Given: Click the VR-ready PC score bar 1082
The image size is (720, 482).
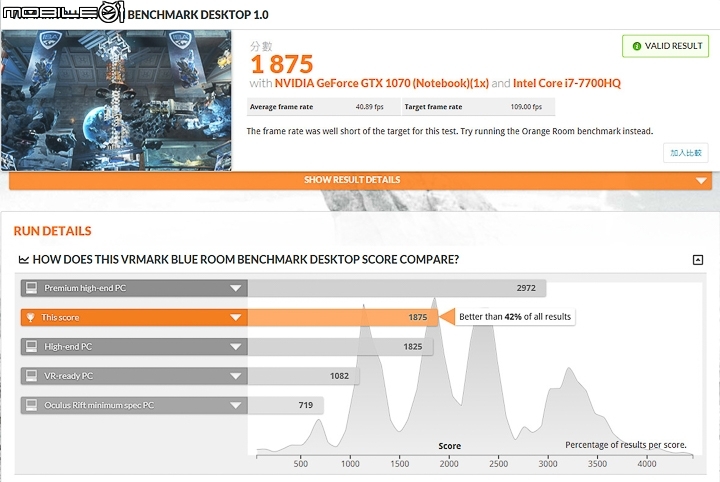Looking at the screenshot, I should coord(304,376).
